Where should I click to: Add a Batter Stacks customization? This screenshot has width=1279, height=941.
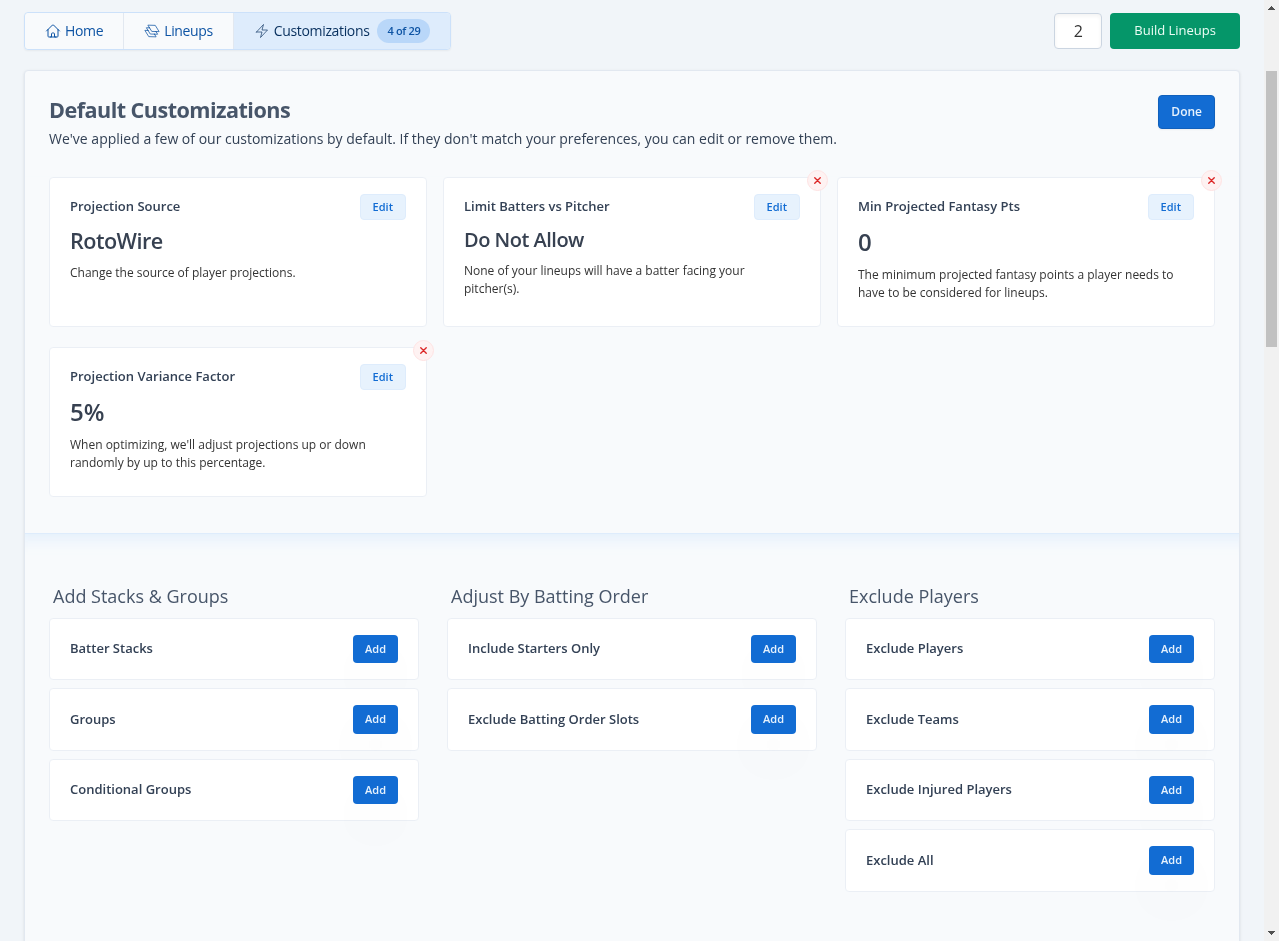point(375,649)
